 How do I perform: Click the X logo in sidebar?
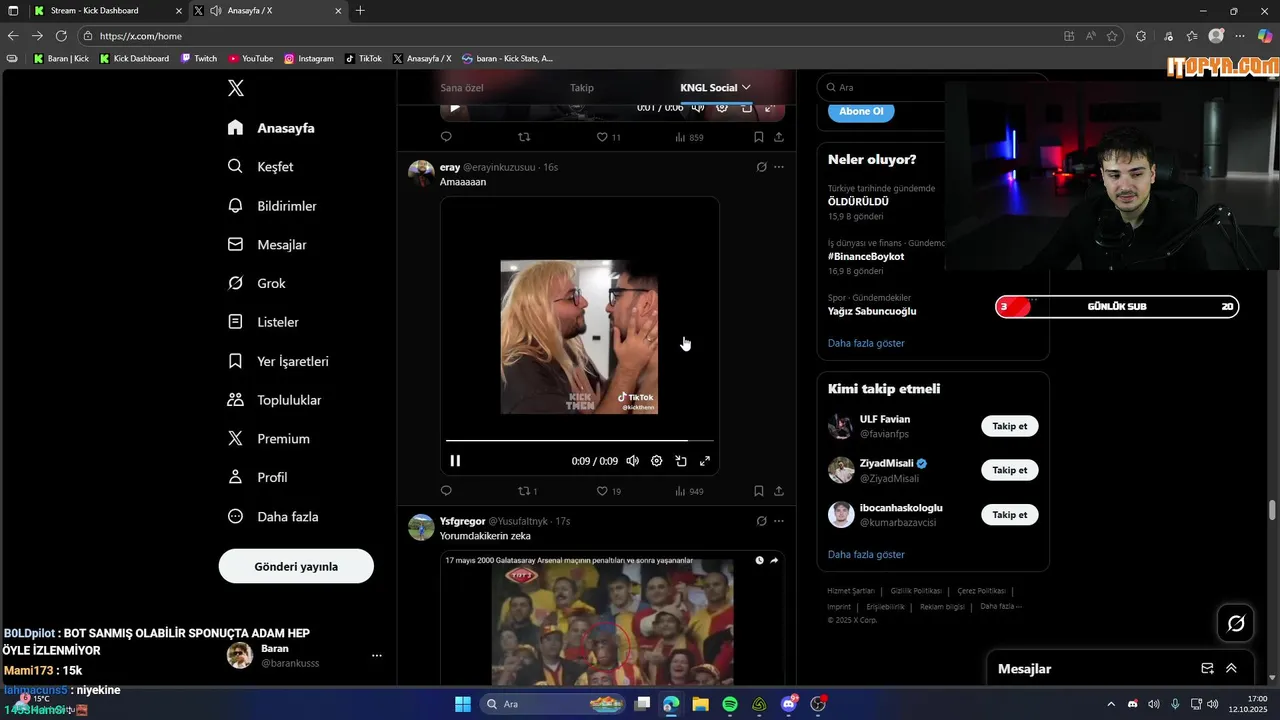pyautogui.click(x=236, y=88)
